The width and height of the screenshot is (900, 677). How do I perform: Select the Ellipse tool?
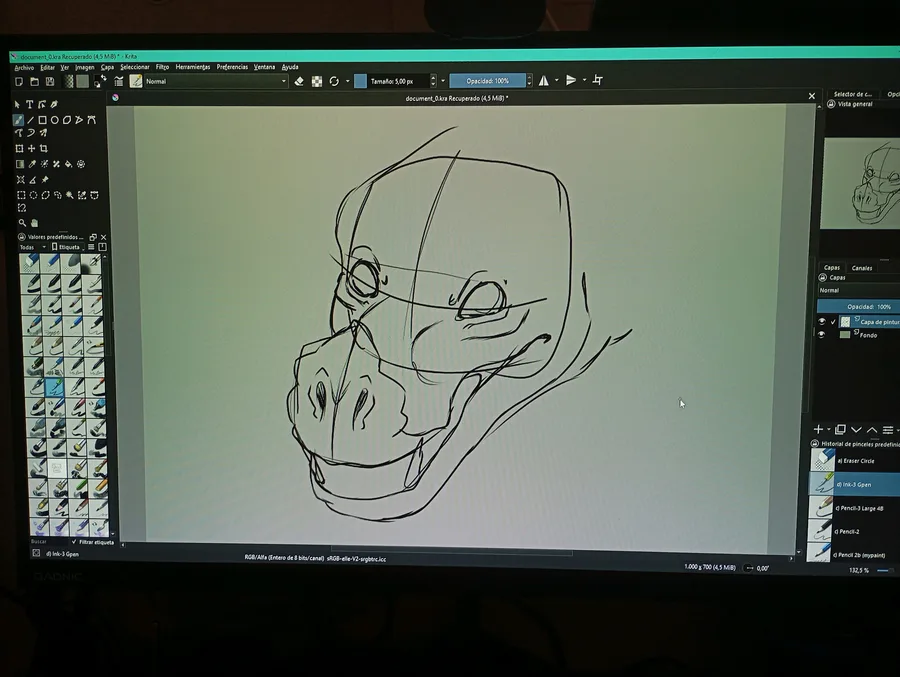[55, 120]
